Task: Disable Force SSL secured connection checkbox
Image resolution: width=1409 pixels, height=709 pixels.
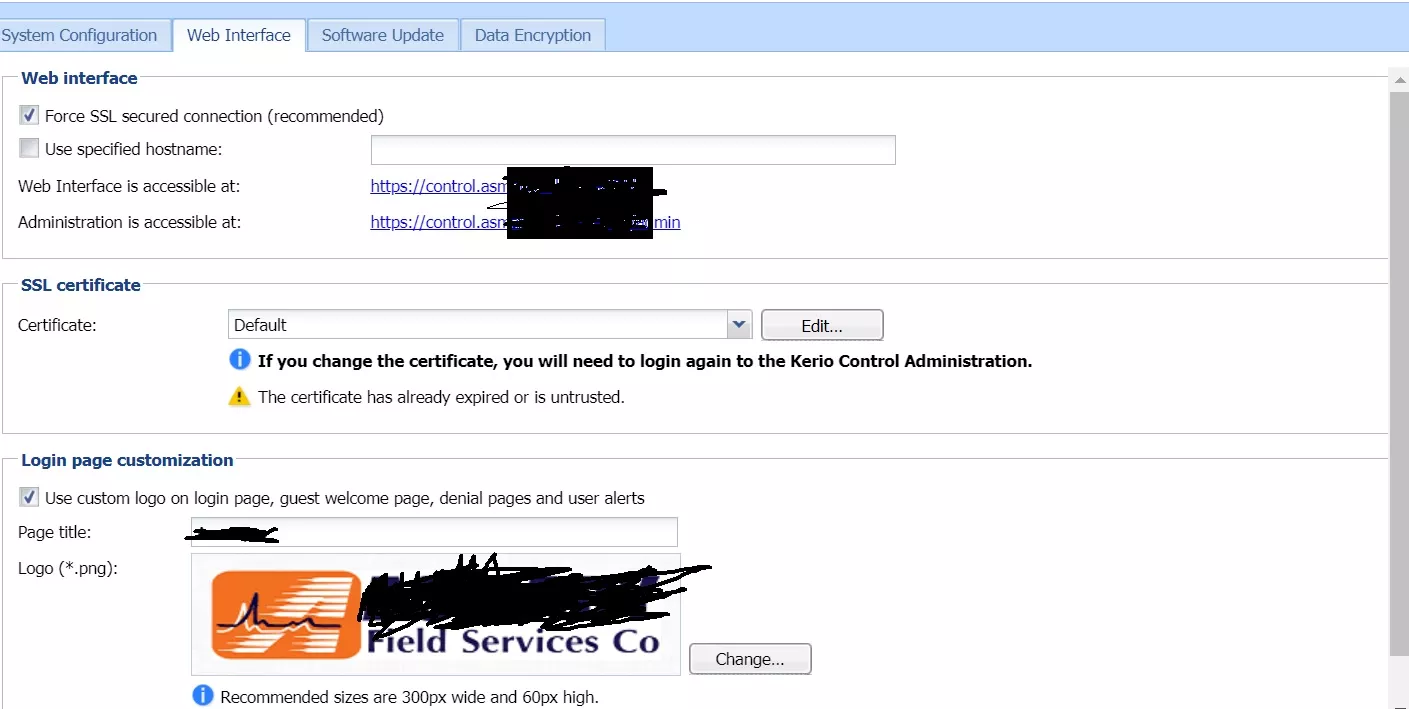Action: (x=29, y=116)
